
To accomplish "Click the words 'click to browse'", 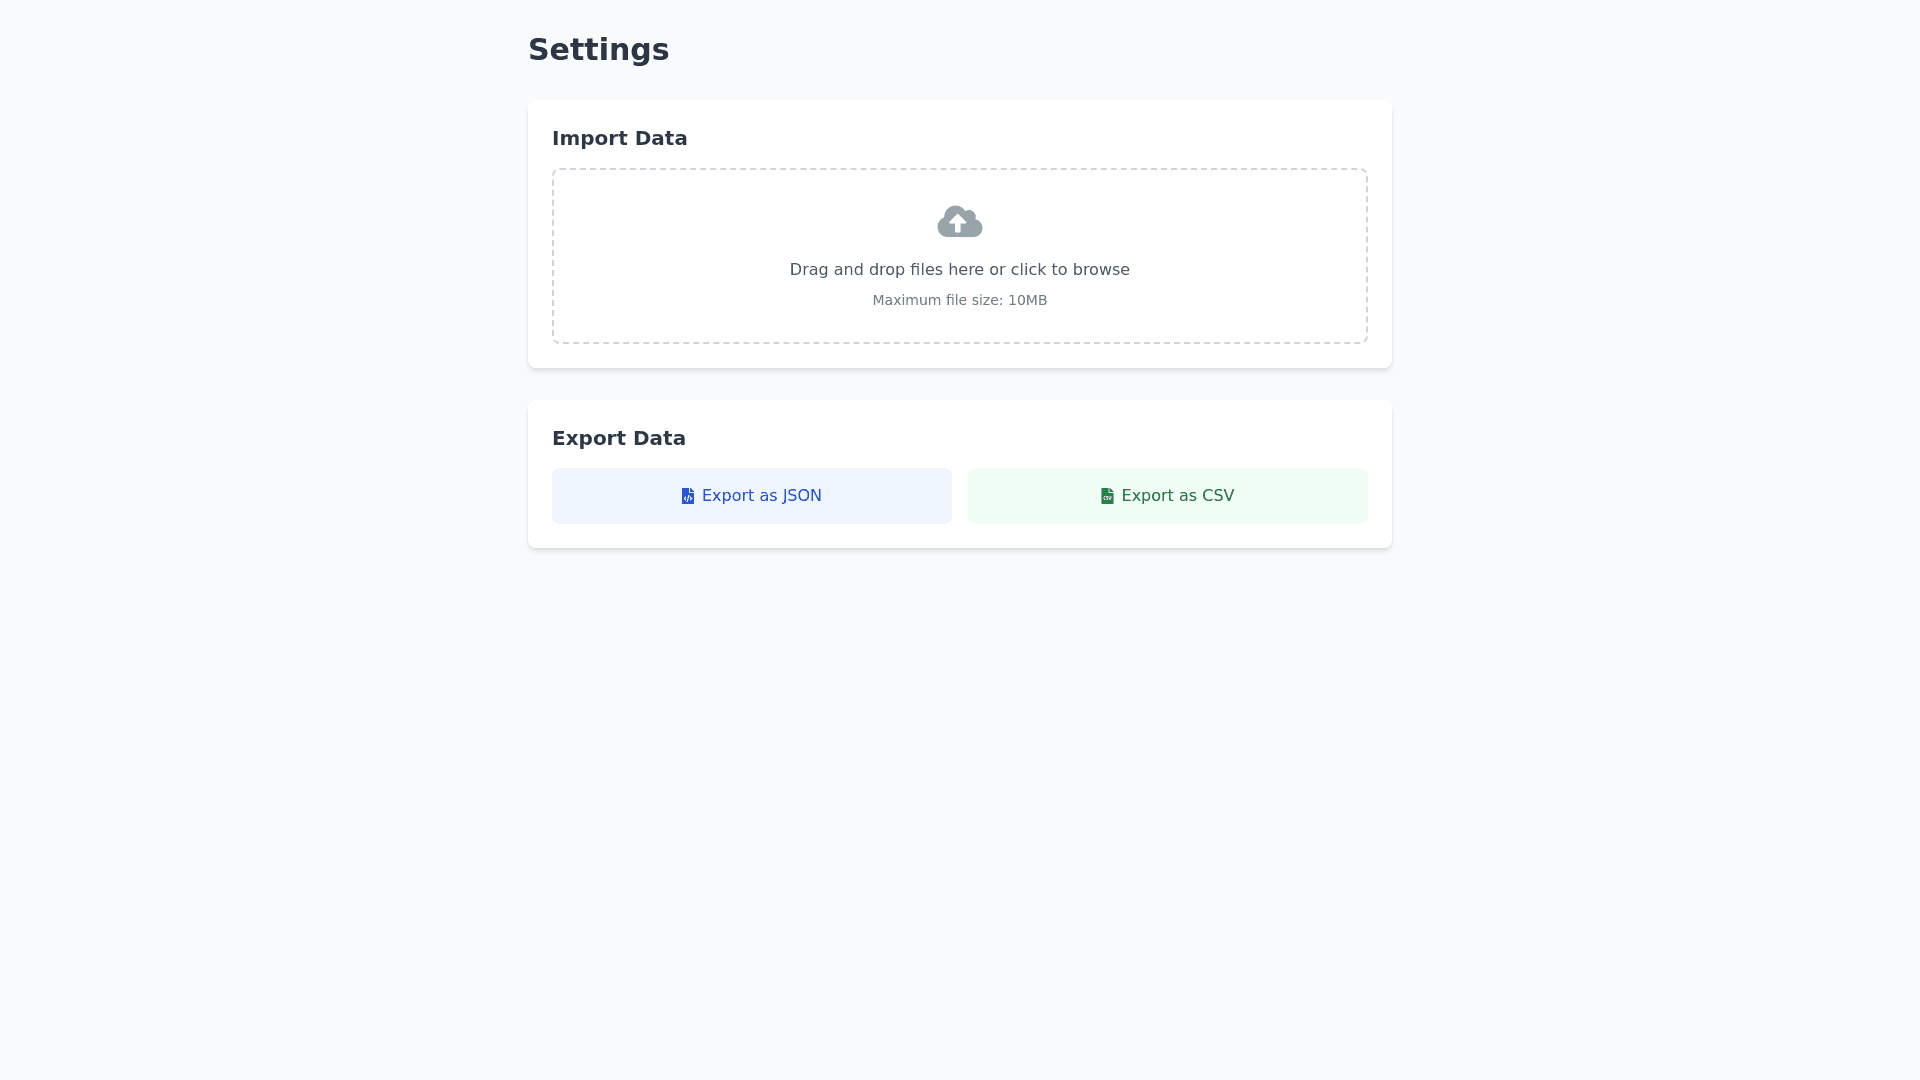I will click(1069, 270).
